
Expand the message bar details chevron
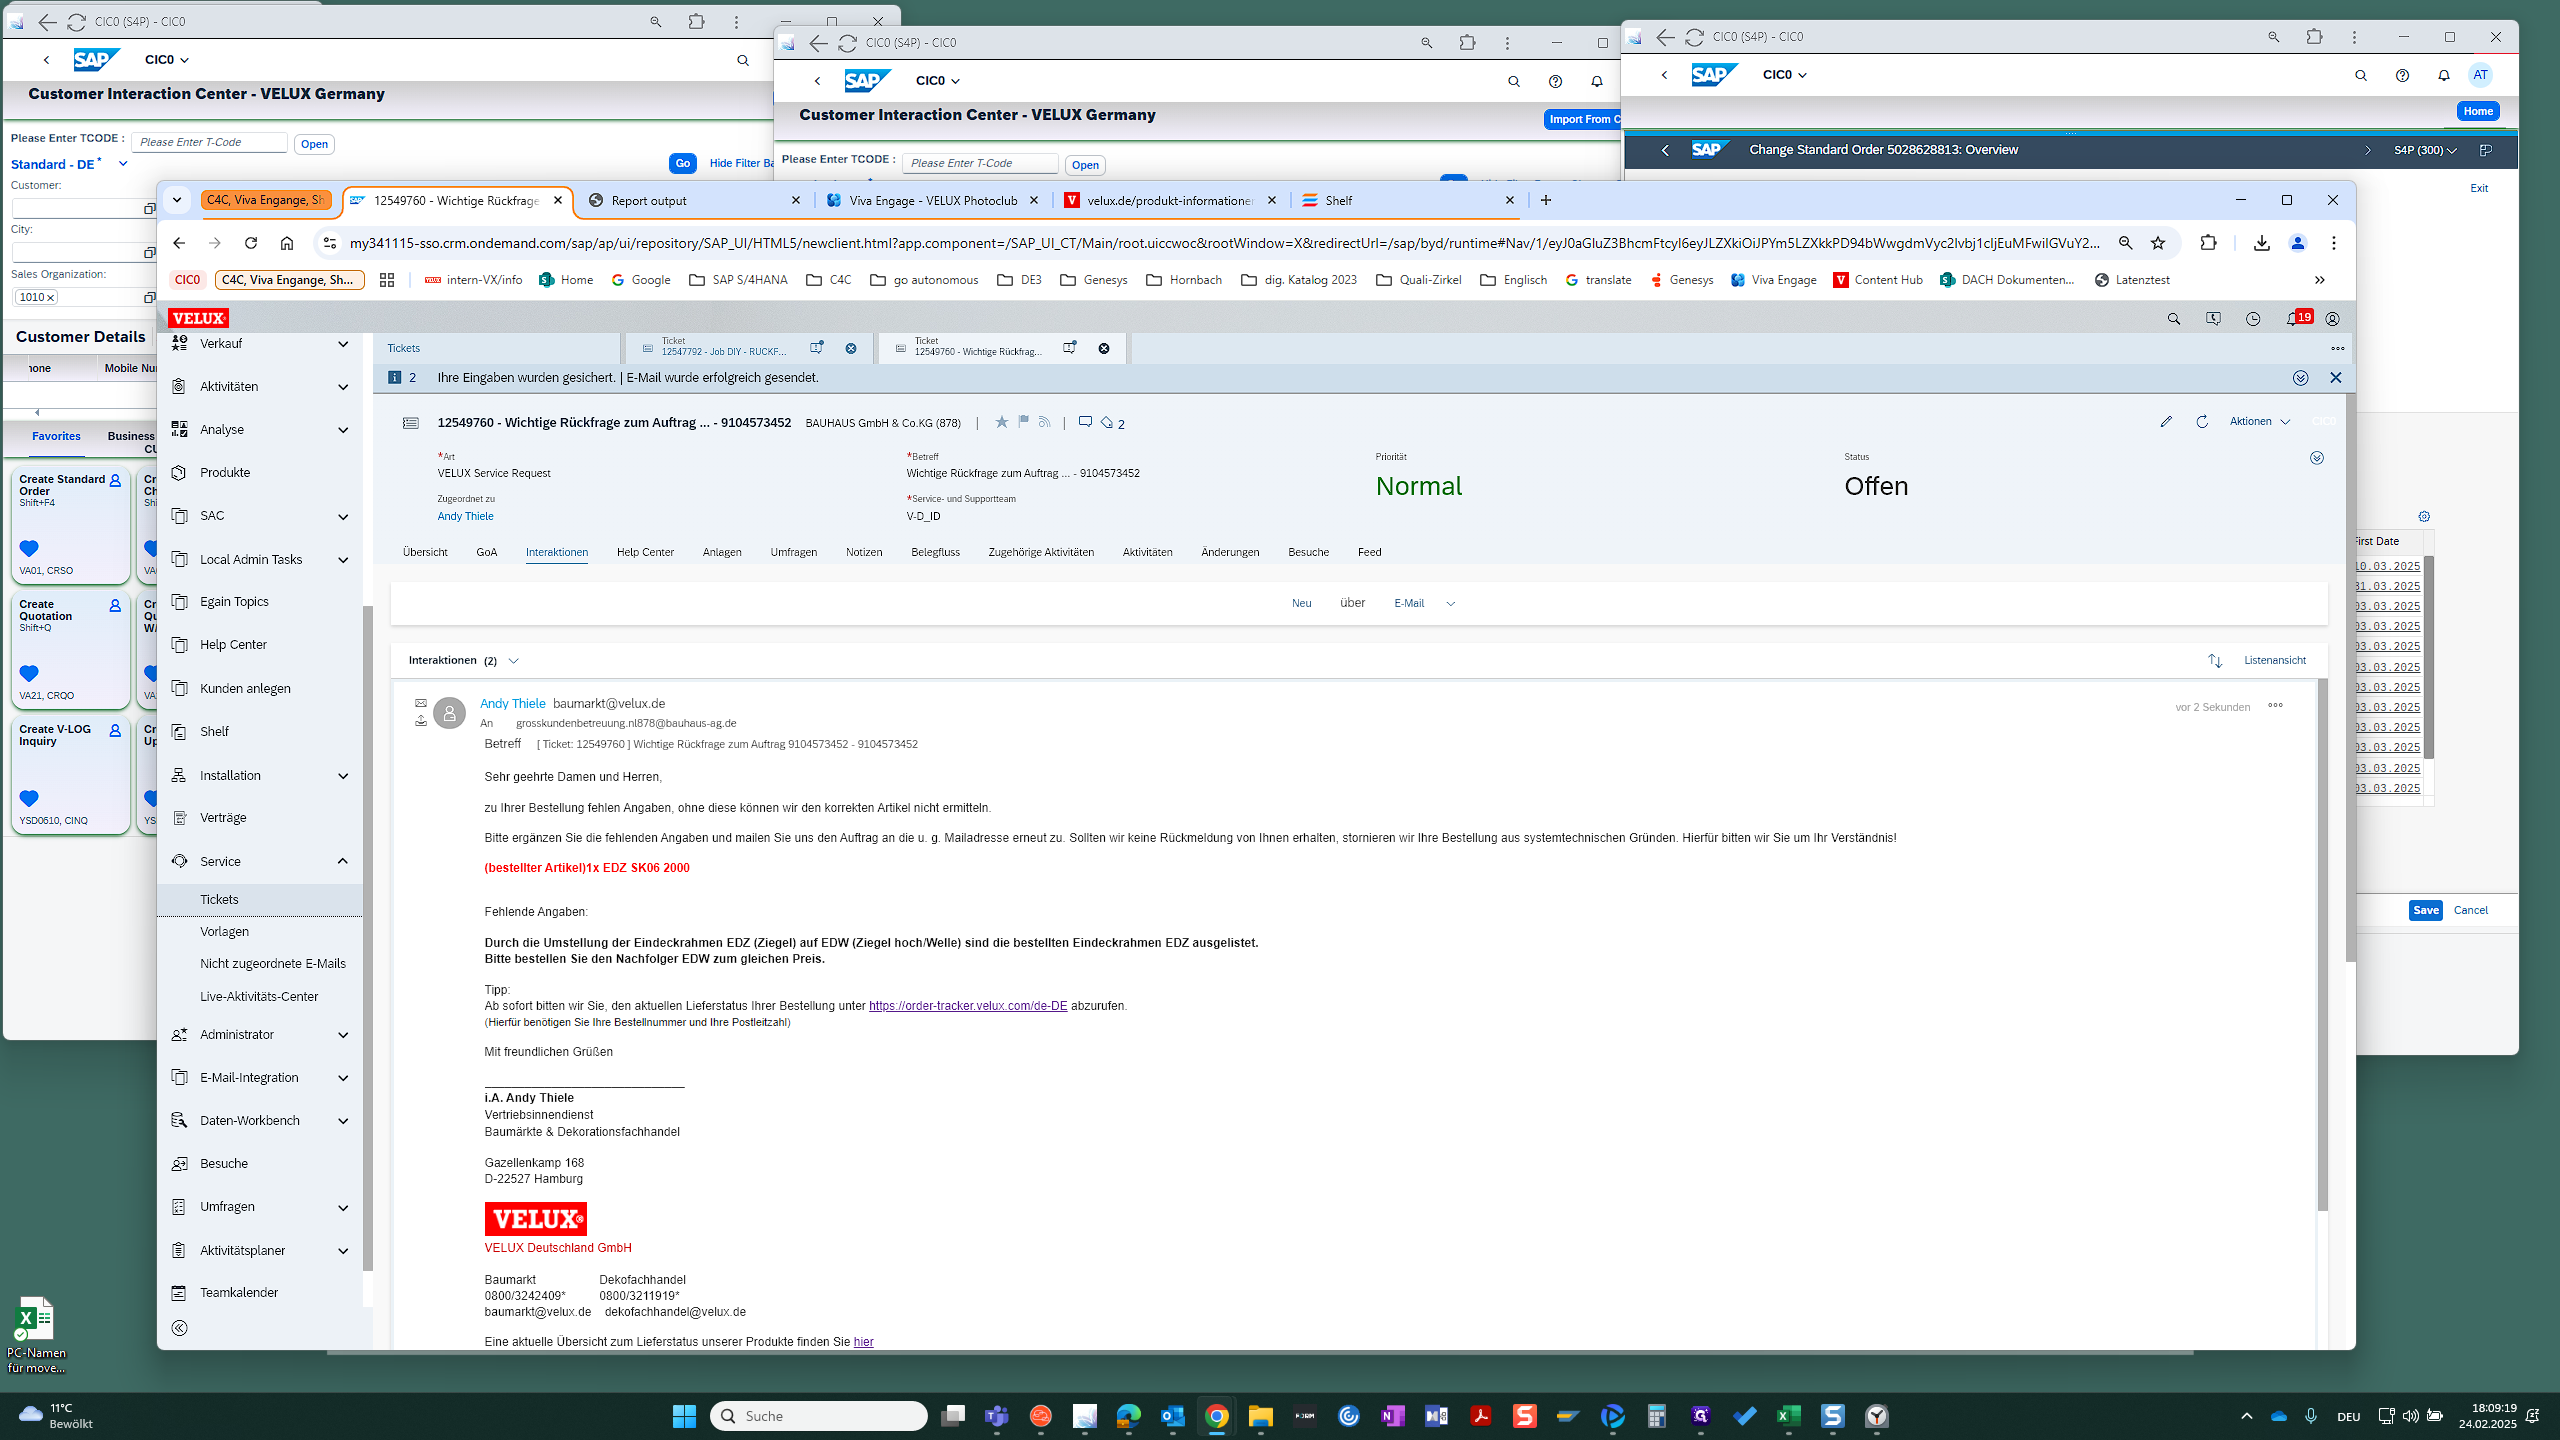pyautogui.click(x=2301, y=378)
